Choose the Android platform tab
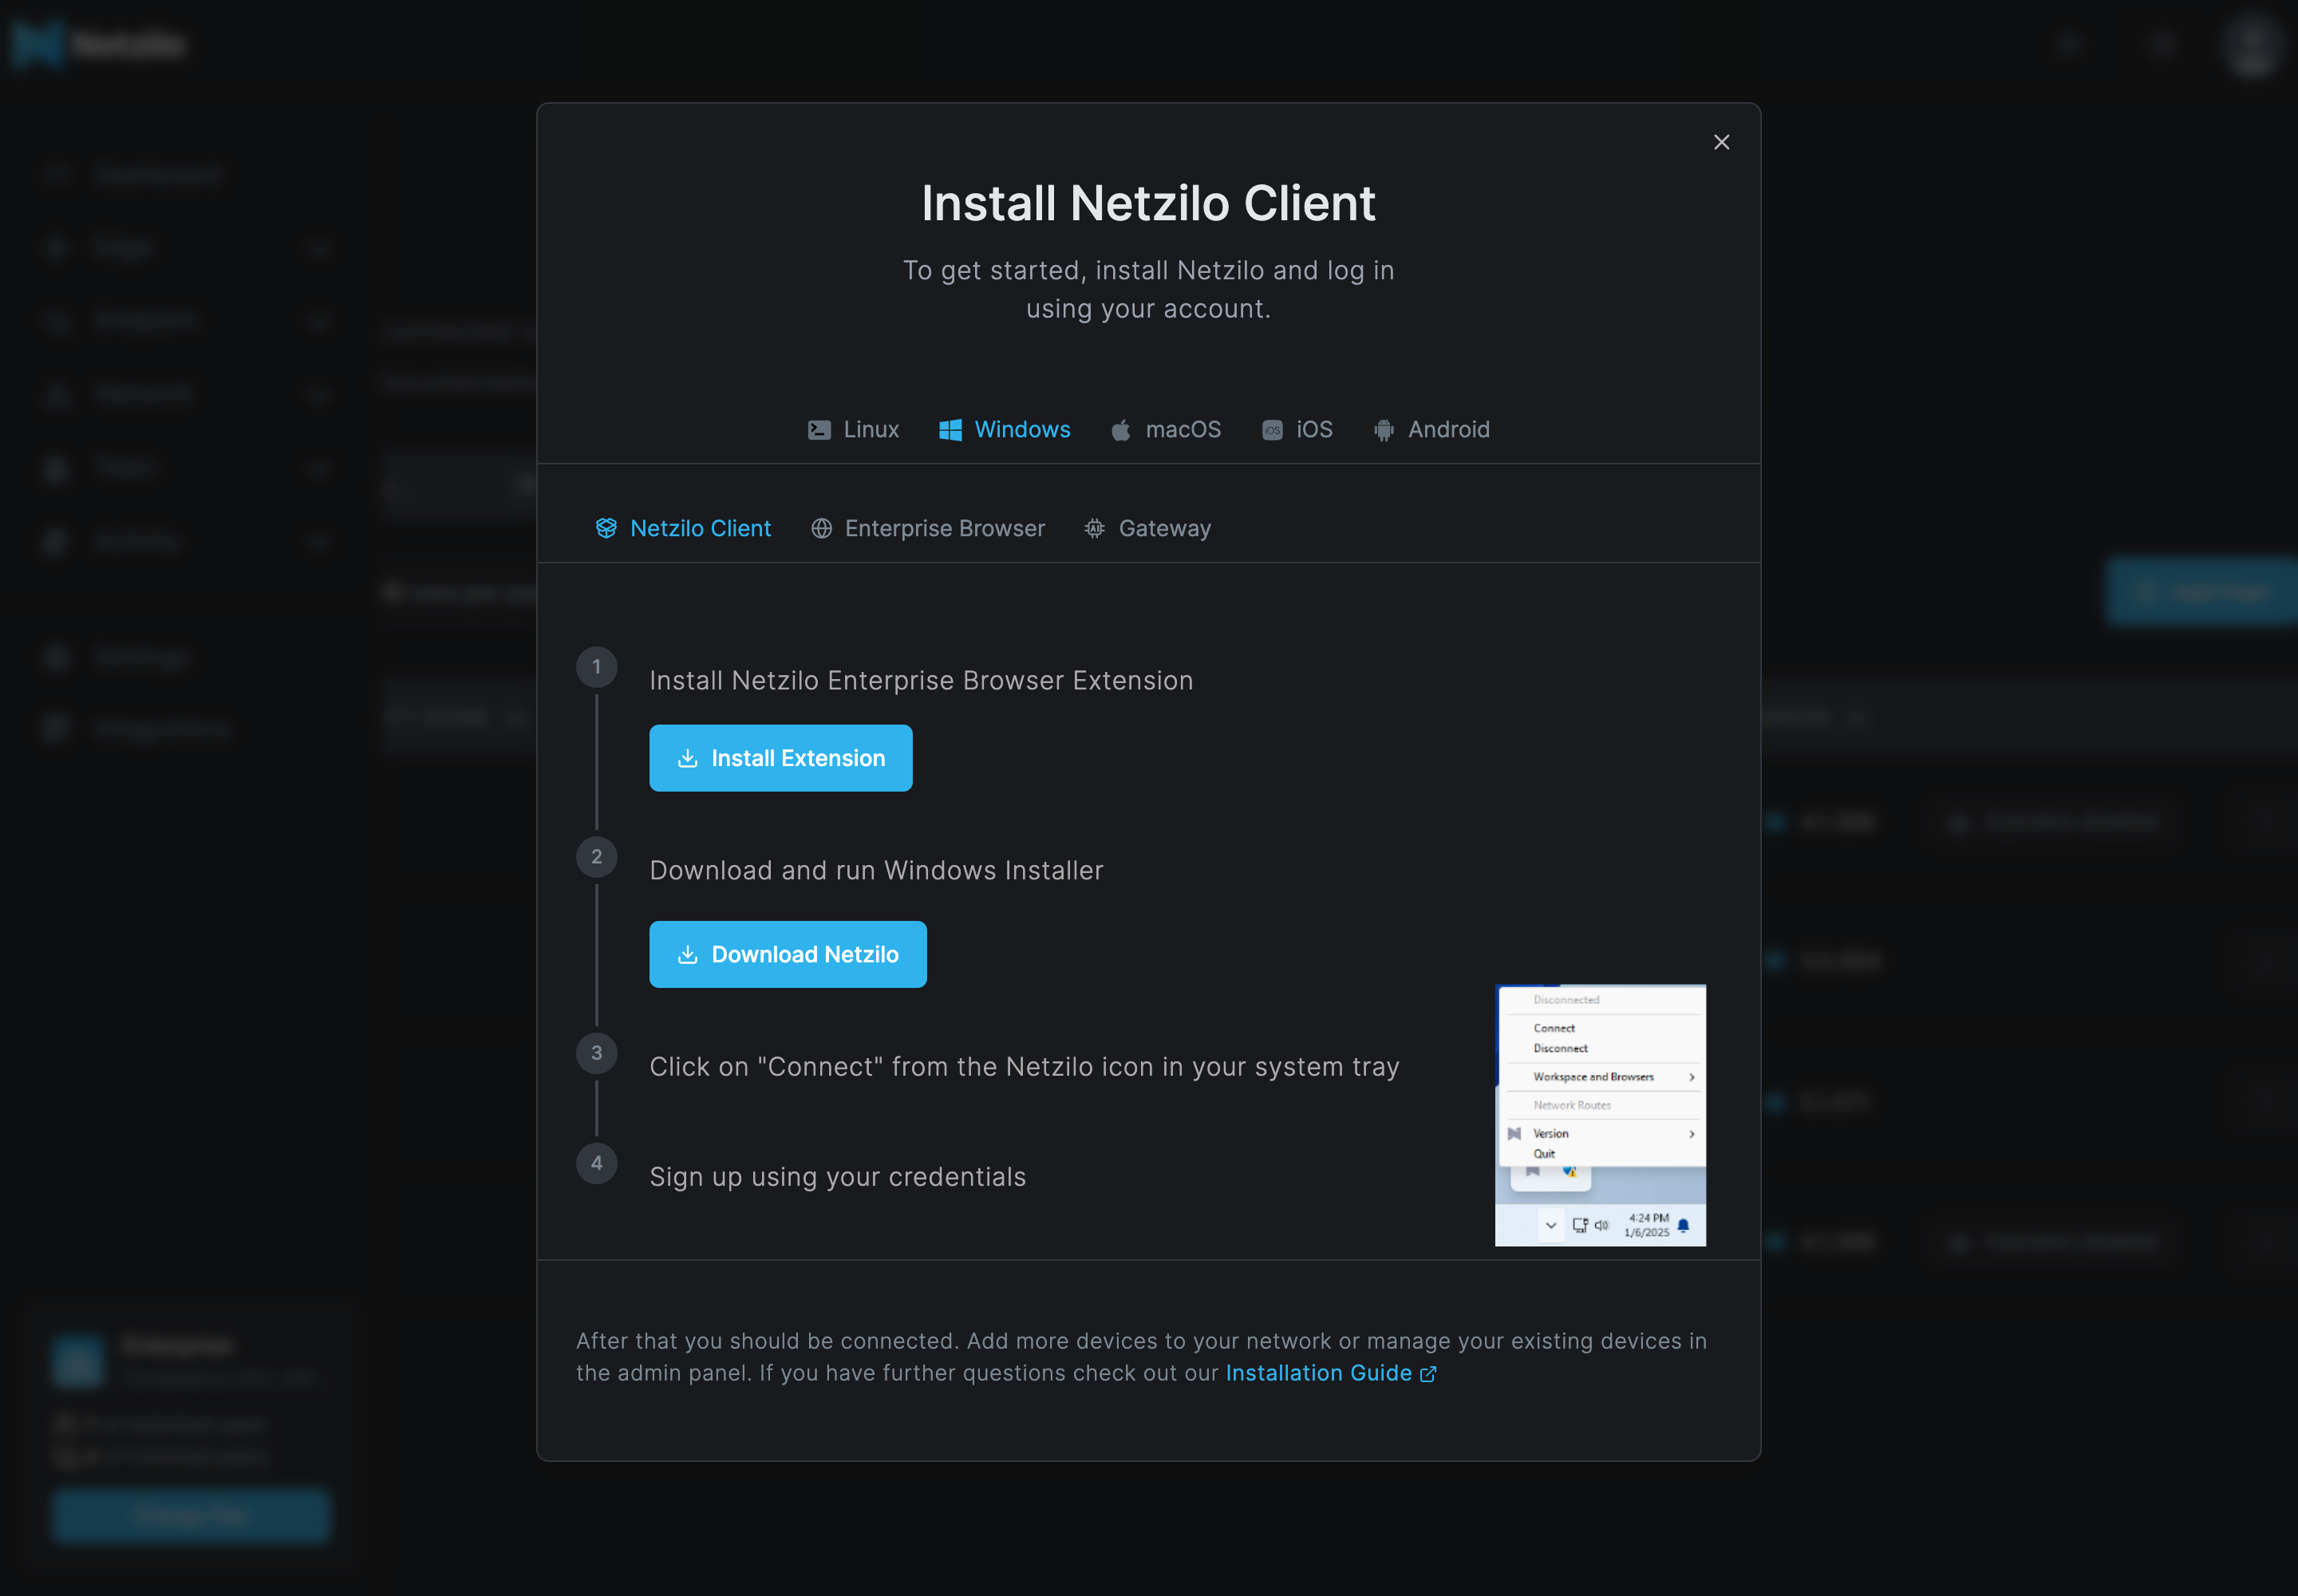 click(1431, 429)
